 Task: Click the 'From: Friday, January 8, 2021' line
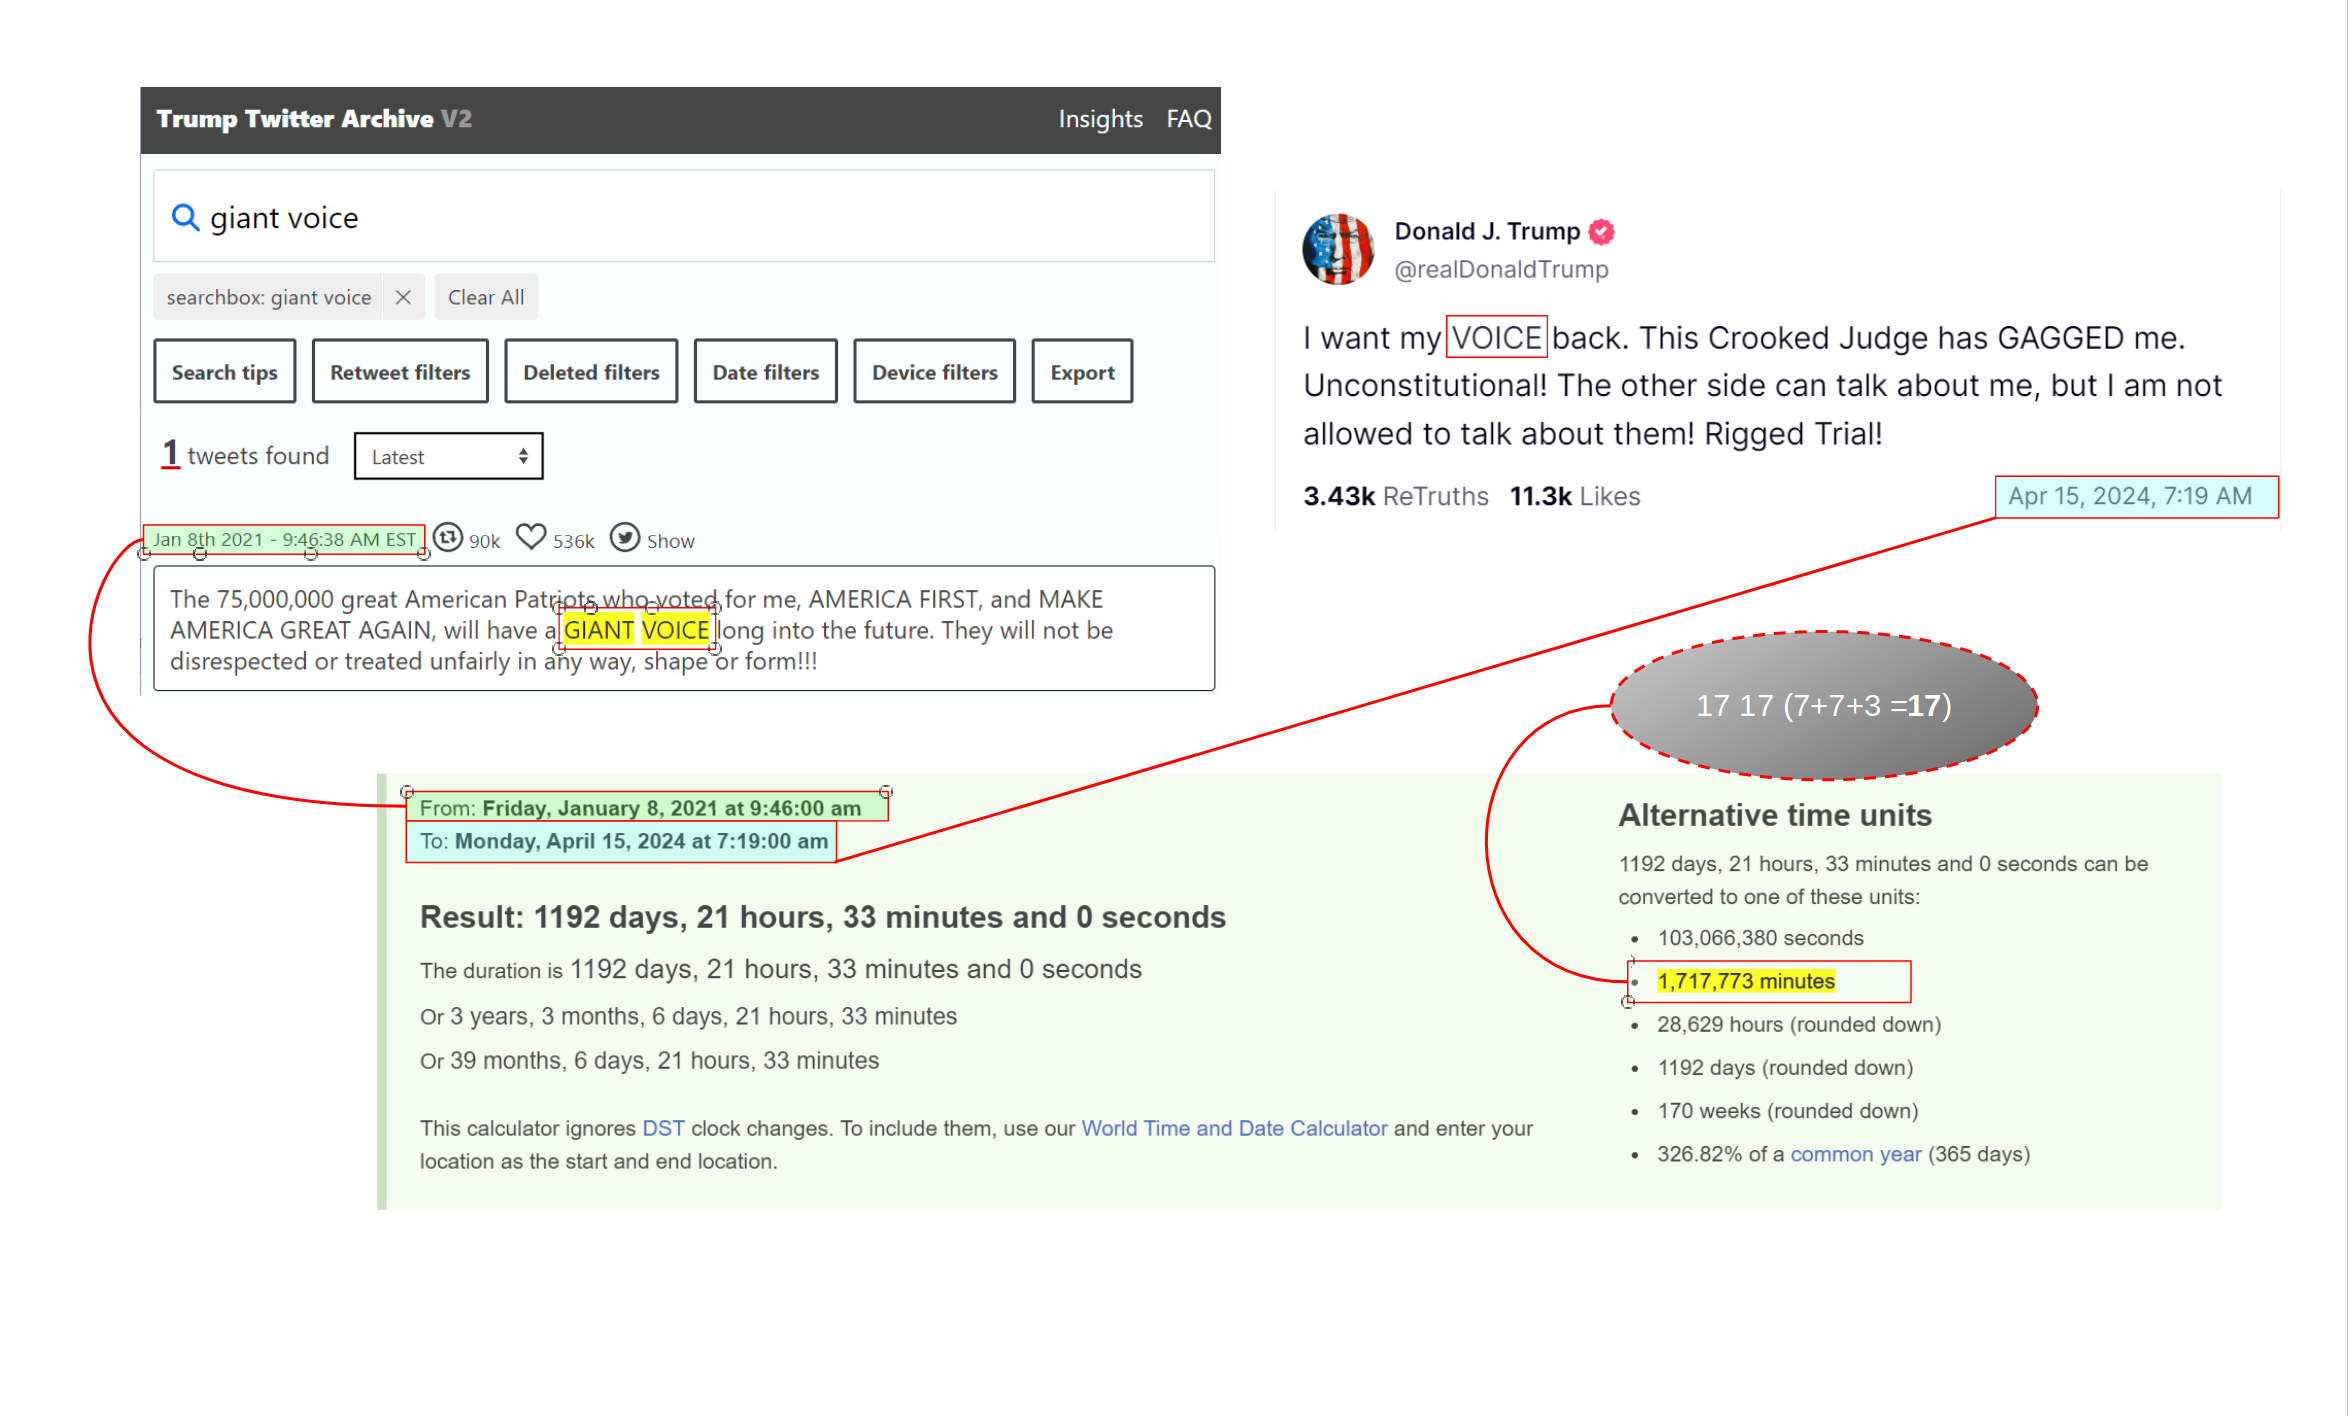point(640,808)
